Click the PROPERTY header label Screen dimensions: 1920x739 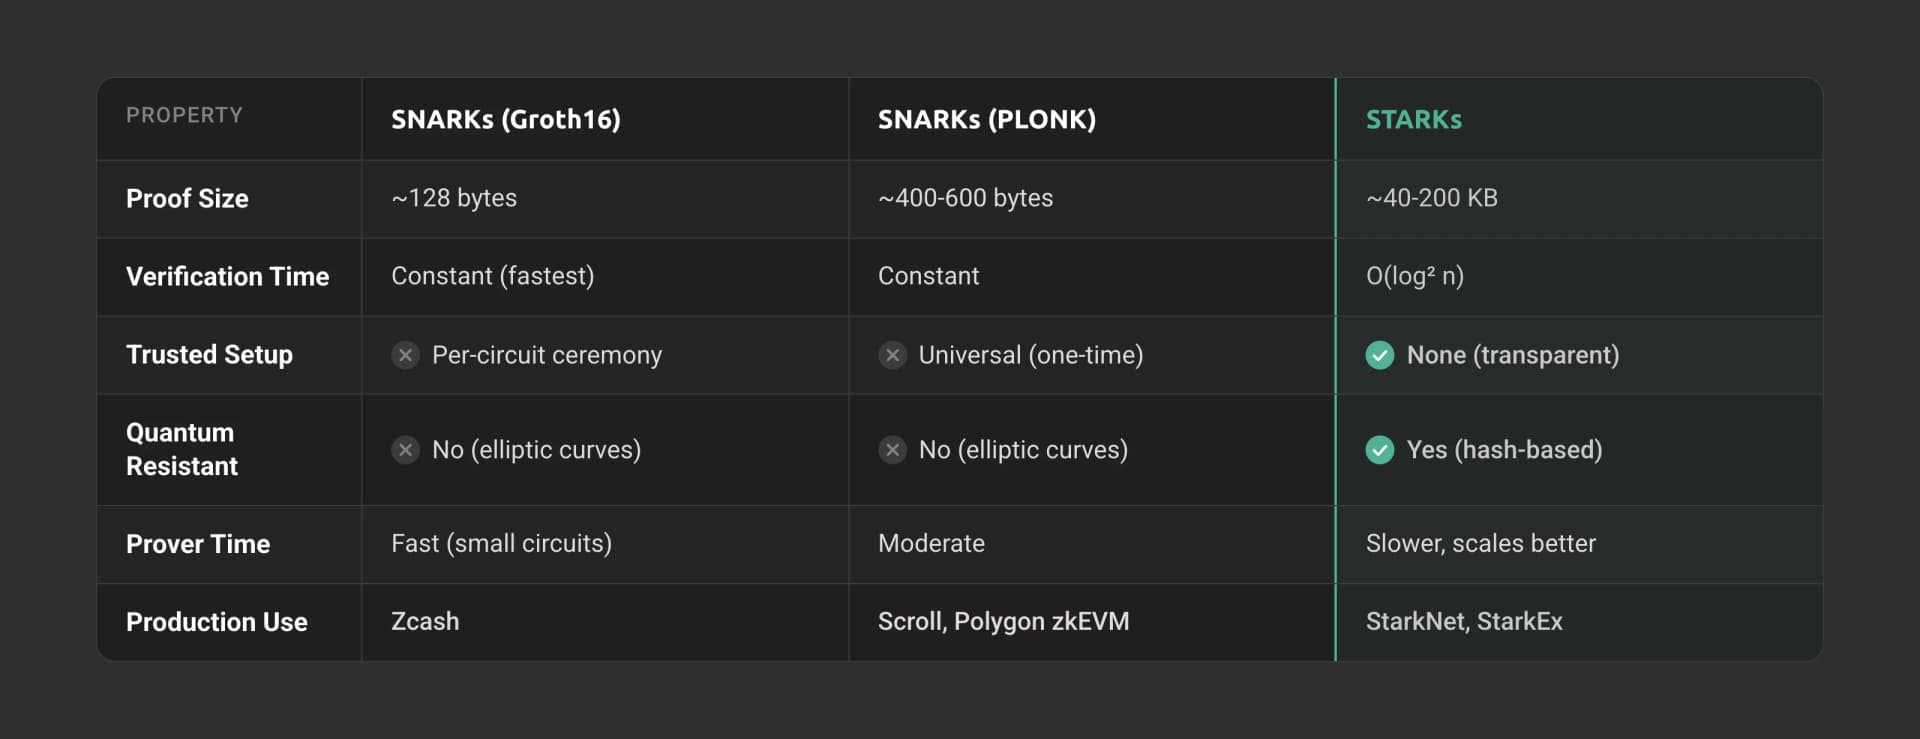pos(184,115)
